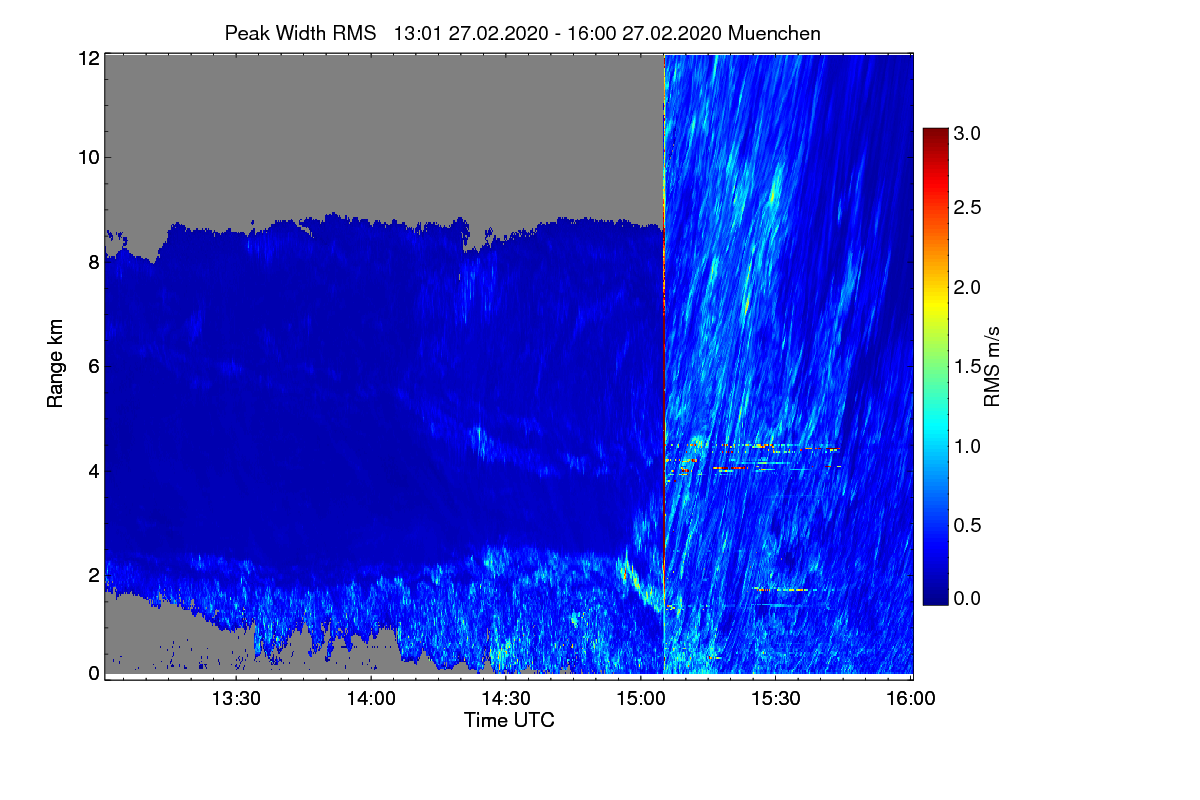This screenshot has height=800, width=1200.
Task: Click the range axis label 10
Action: (x=88, y=157)
